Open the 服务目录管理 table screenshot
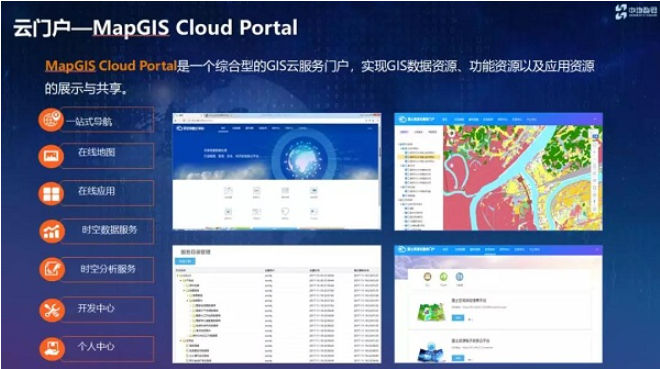660x369 pixels. pos(277,304)
